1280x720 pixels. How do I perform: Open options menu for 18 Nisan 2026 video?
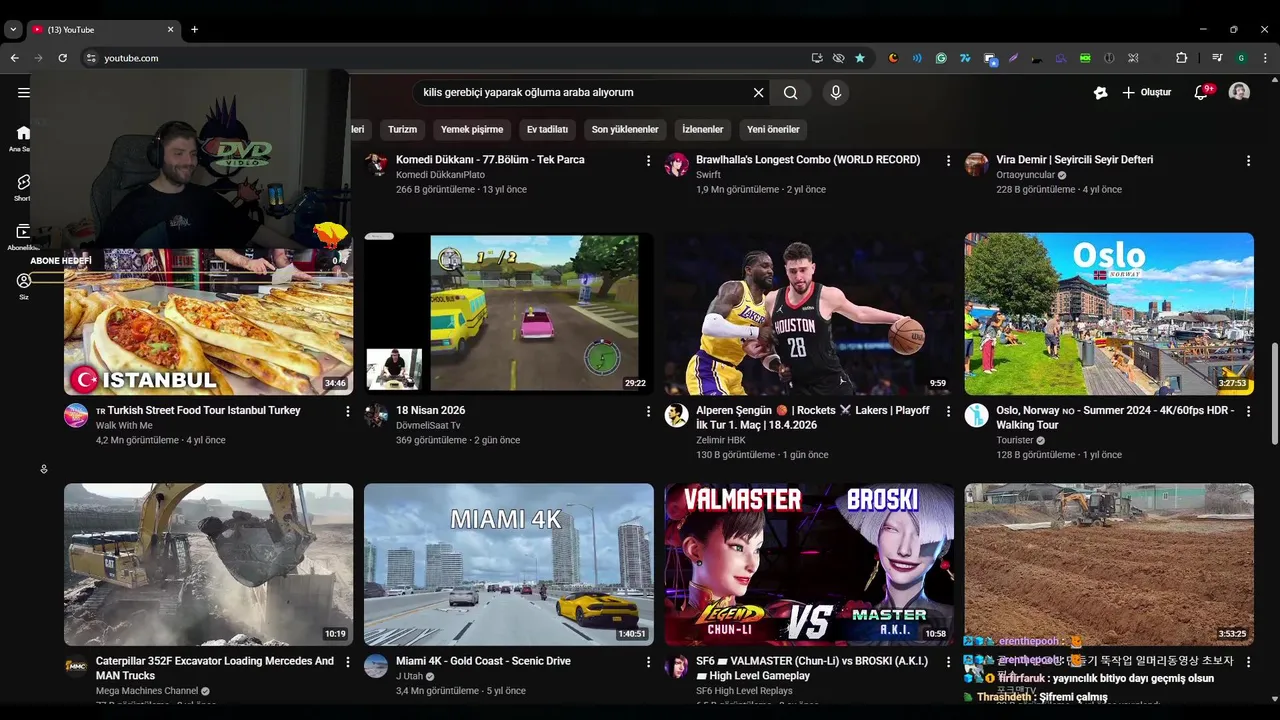pyautogui.click(x=648, y=412)
